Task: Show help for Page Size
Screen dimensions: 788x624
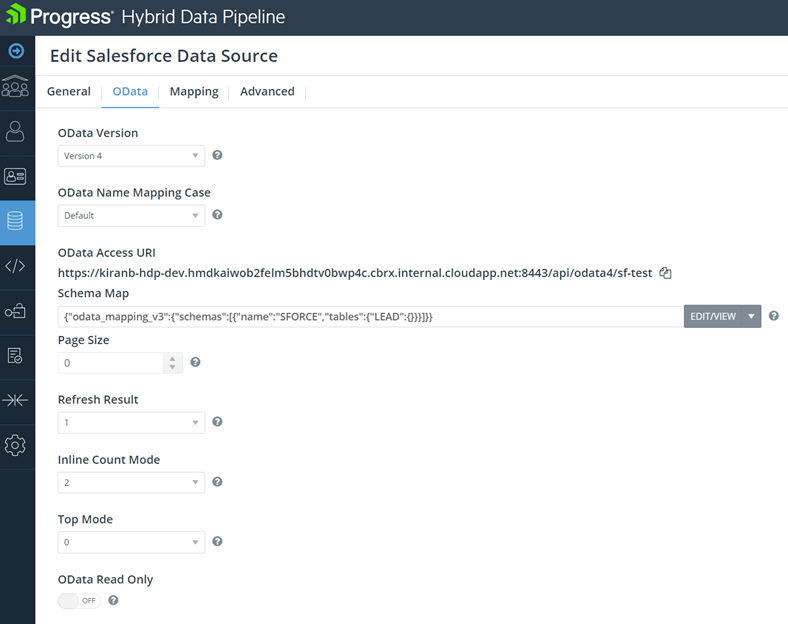Action: (195, 362)
